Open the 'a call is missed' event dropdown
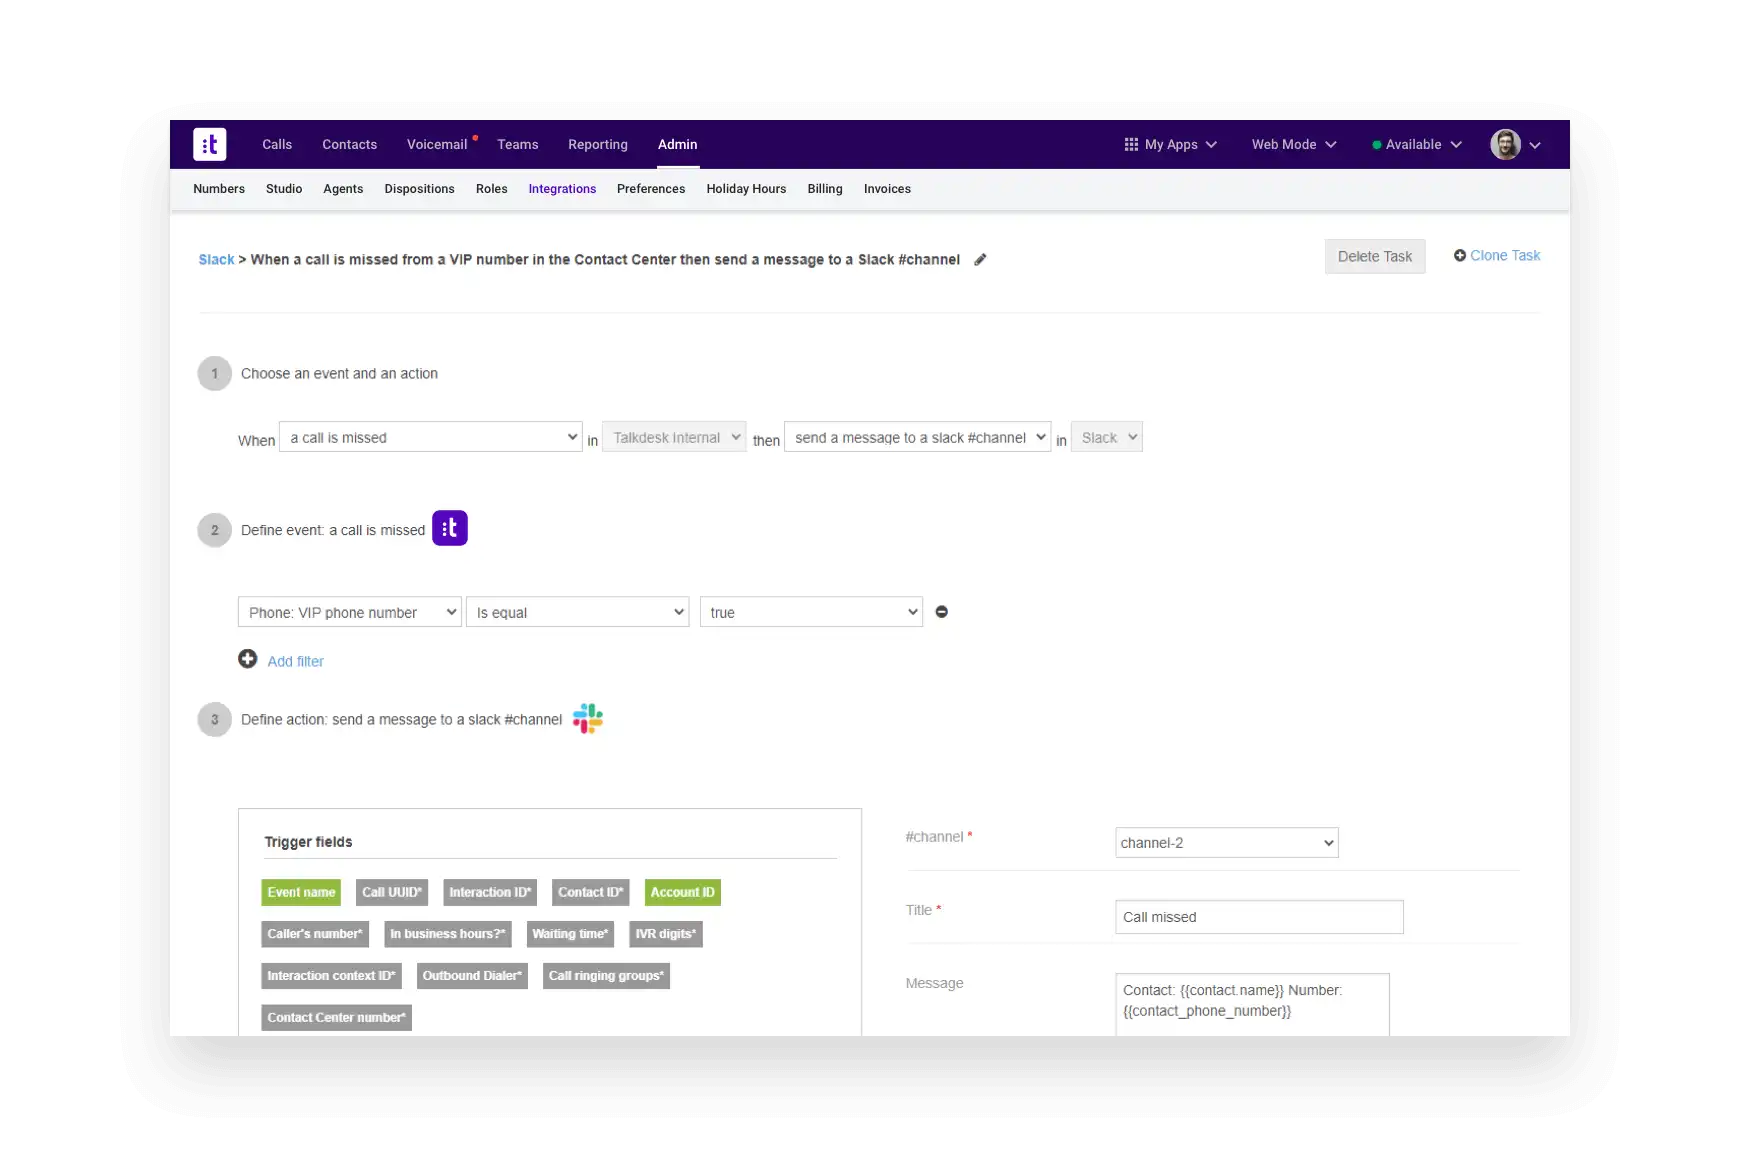1740x1160 pixels. (x=430, y=437)
